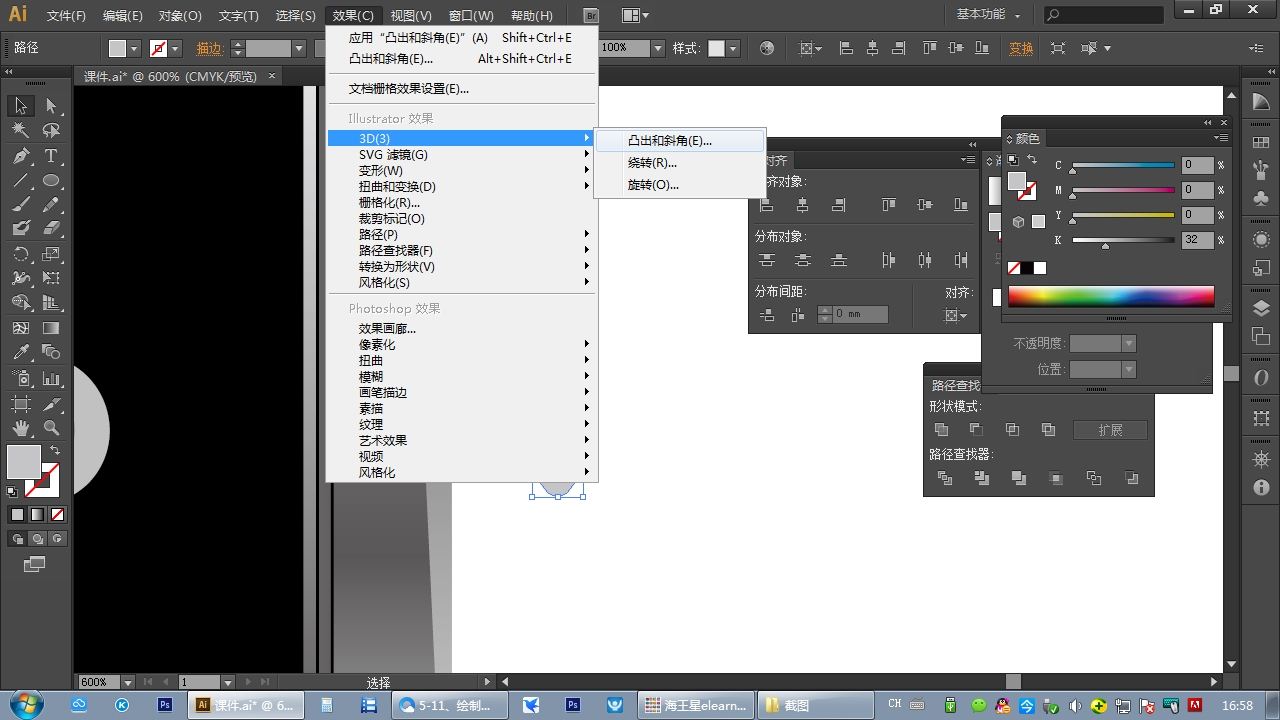Select the Scale tool
1280x720 pixels.
point(51,254)
